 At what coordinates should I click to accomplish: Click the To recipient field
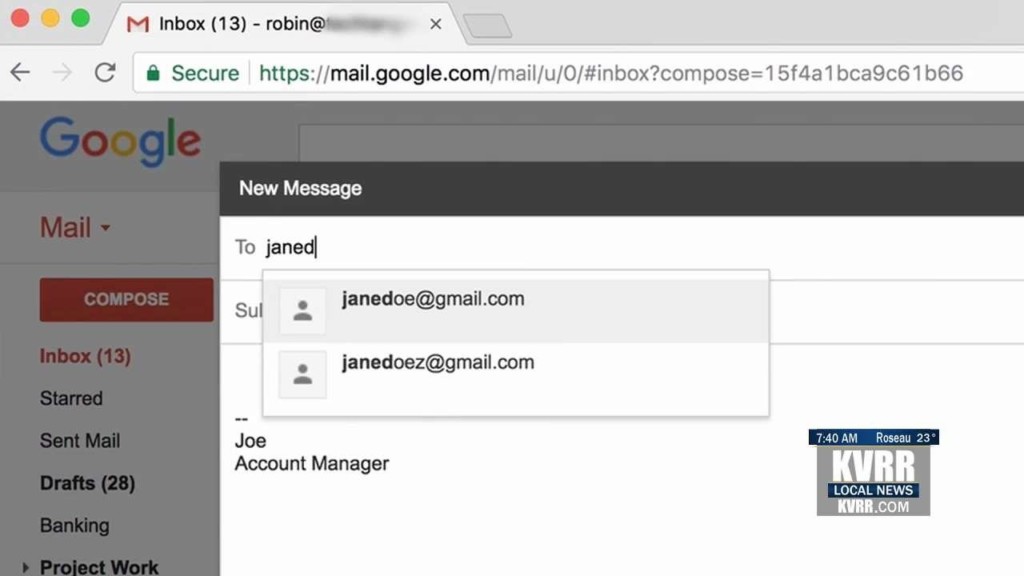click(x=627, y=248)
